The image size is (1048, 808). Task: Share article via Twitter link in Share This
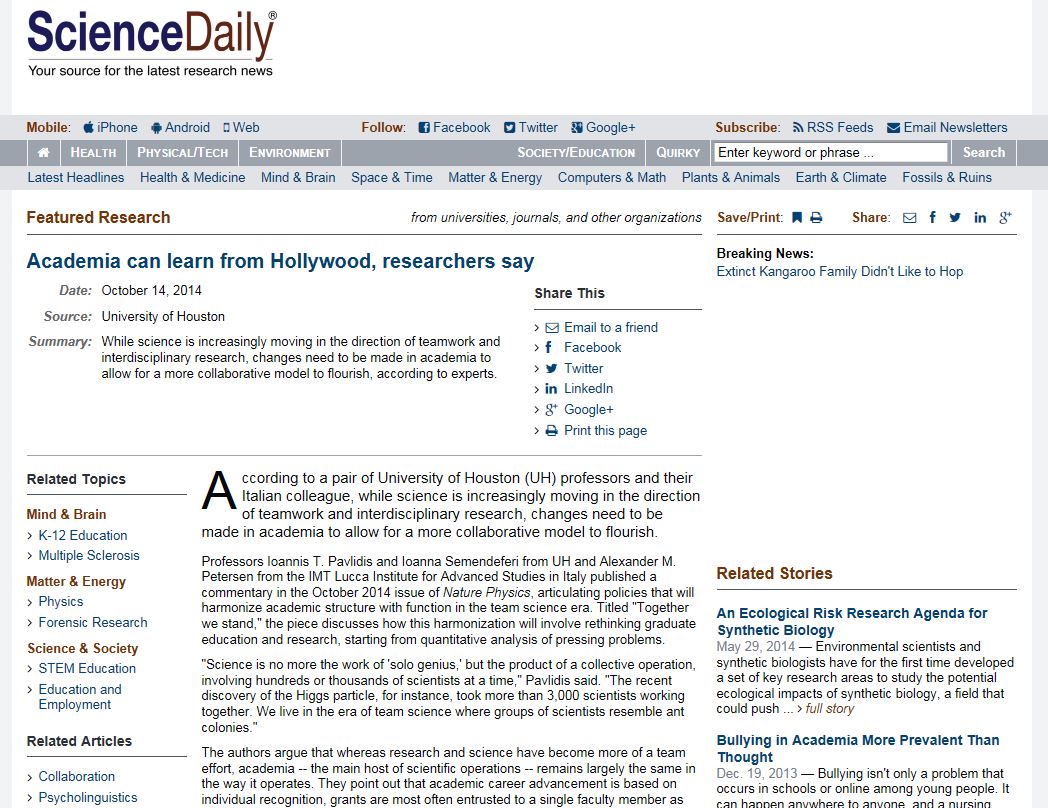pyautogui.click(x=583, y=368)
